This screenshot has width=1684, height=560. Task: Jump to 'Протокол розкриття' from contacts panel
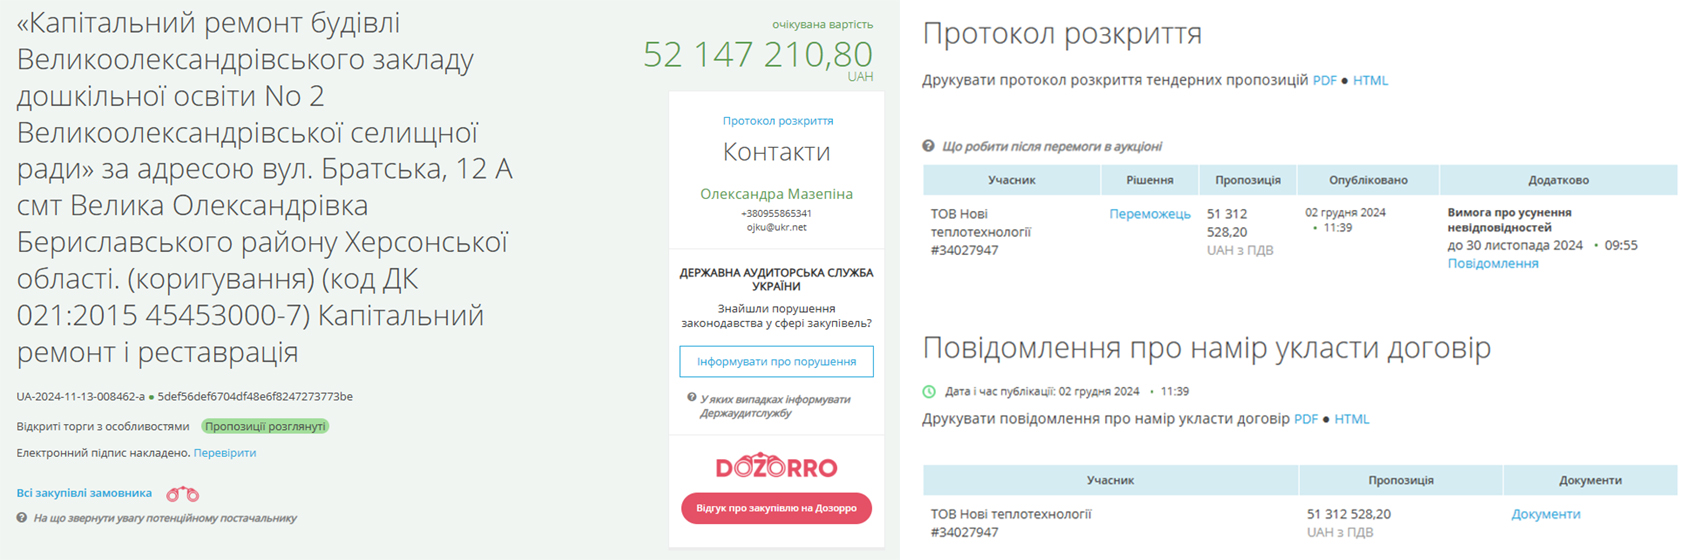tap(777, 121)
